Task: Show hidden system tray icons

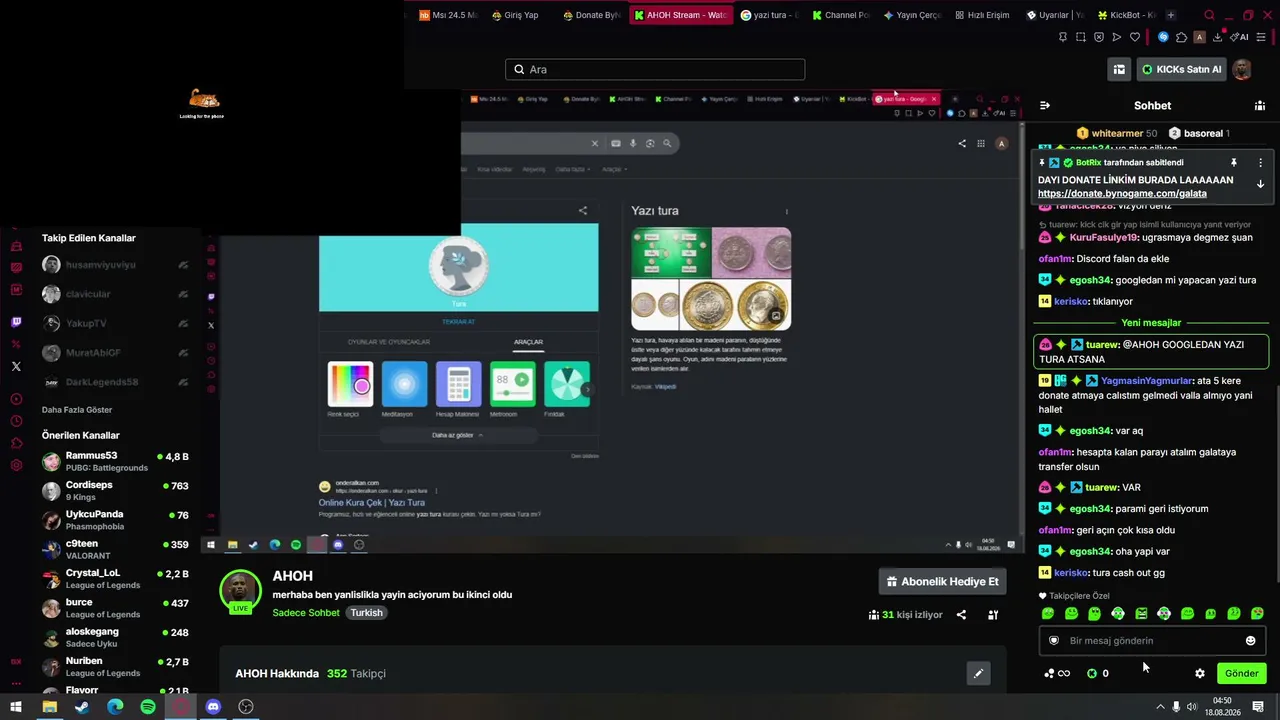Action: 1160,707
